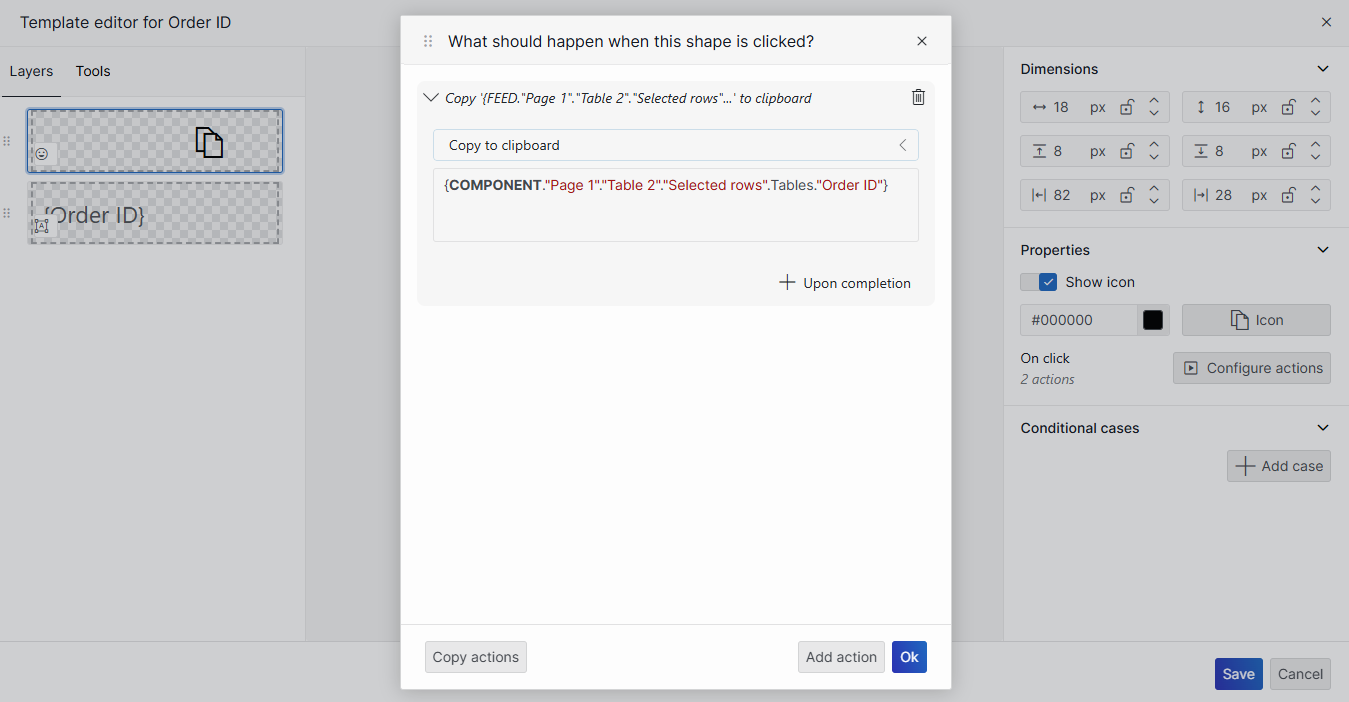Click the formula text area showing COMPONENT reference
Viewport: 1349px width, 702px height.
[x=676, y=207]
